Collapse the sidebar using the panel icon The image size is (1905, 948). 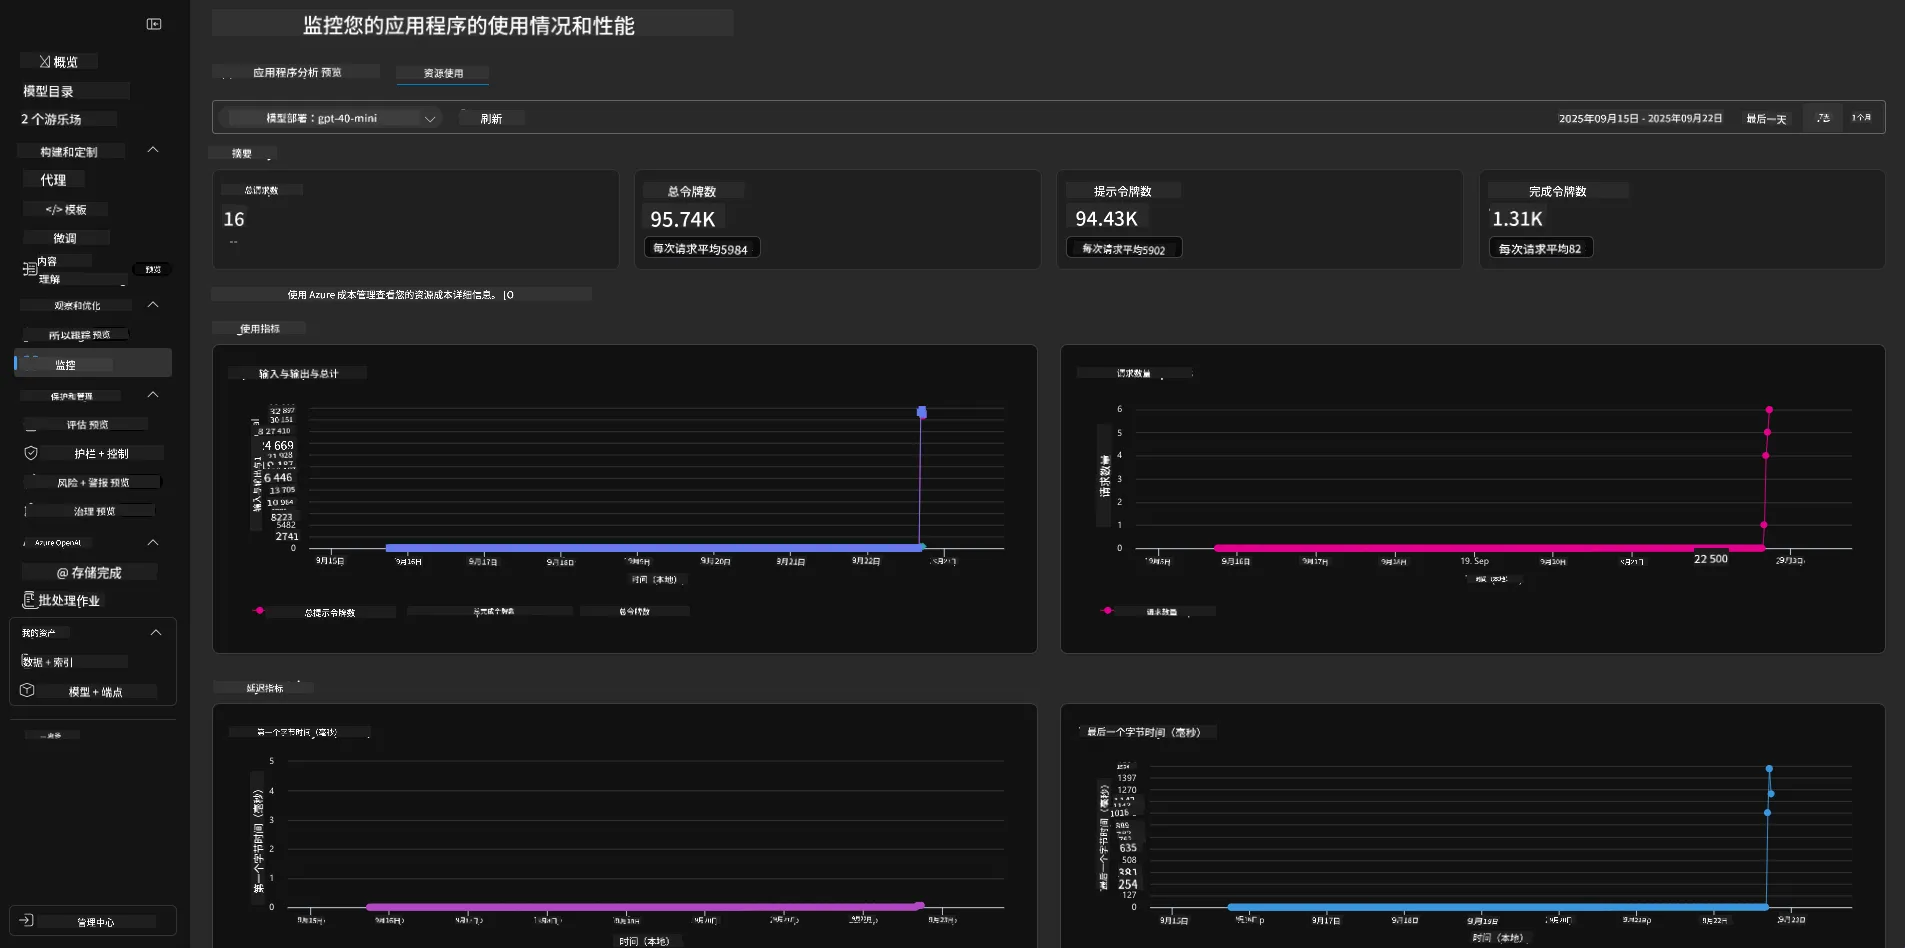click(x=154, y=24)
